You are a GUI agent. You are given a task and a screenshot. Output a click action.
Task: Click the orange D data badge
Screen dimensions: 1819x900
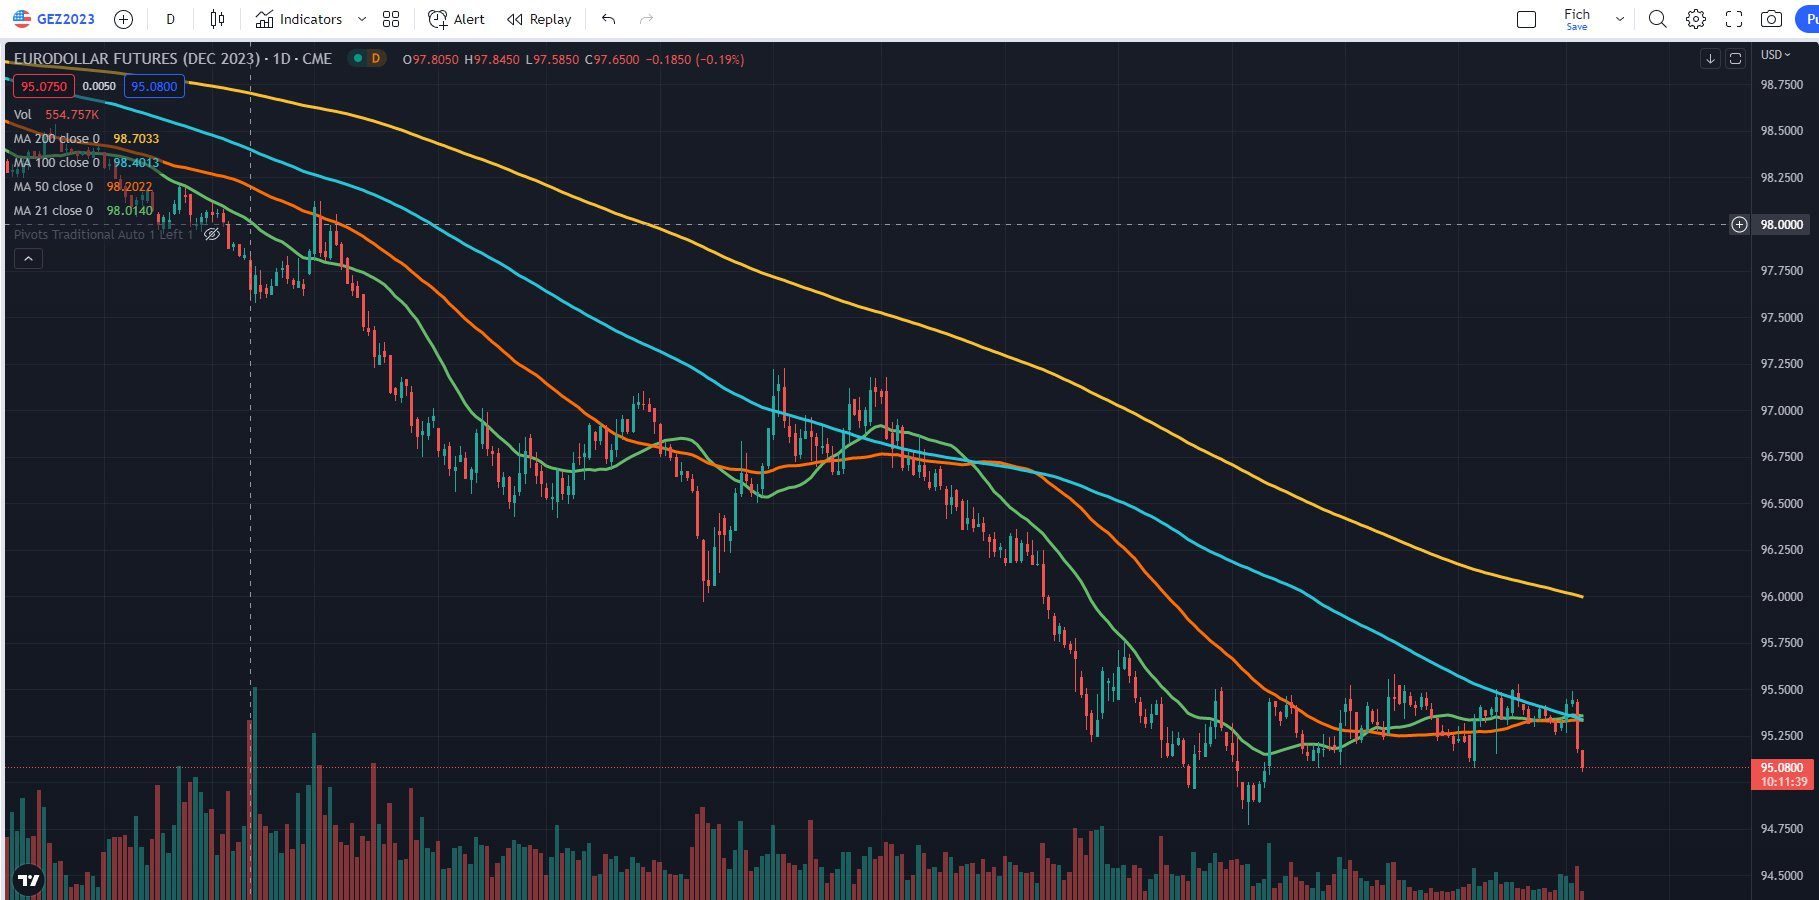(x=376, y=59)
